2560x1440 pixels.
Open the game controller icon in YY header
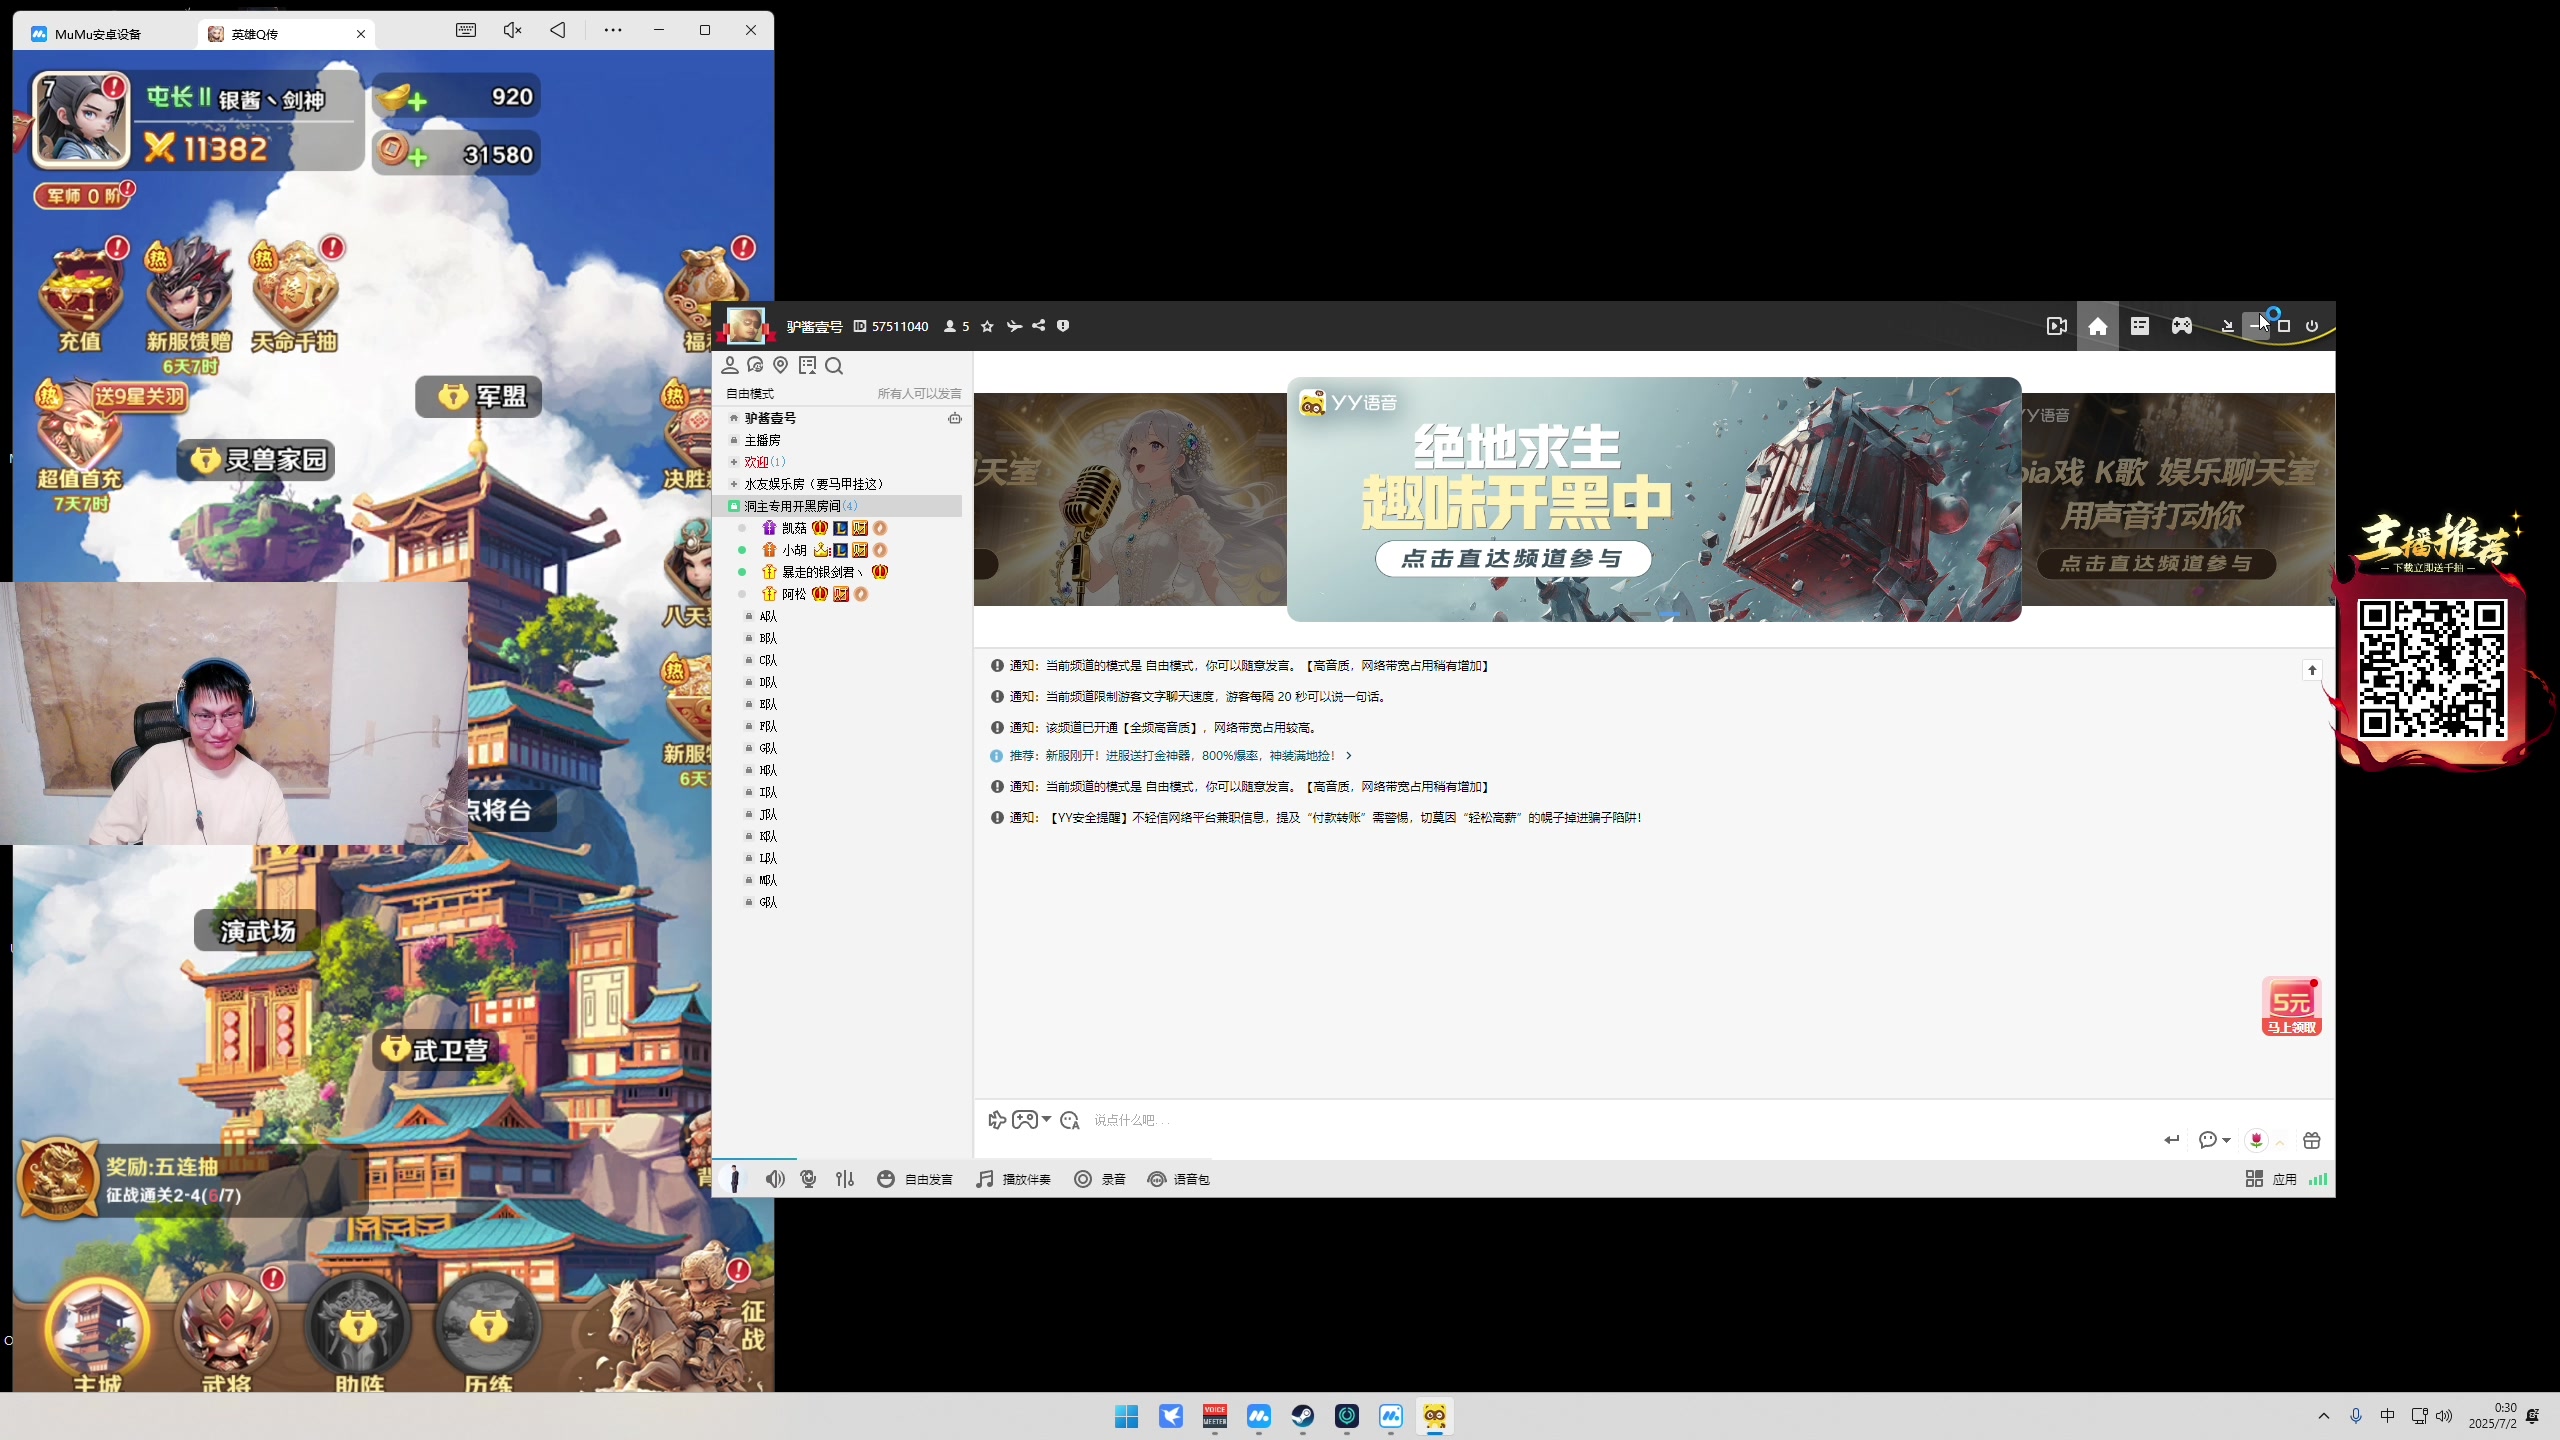[2182, 326]
